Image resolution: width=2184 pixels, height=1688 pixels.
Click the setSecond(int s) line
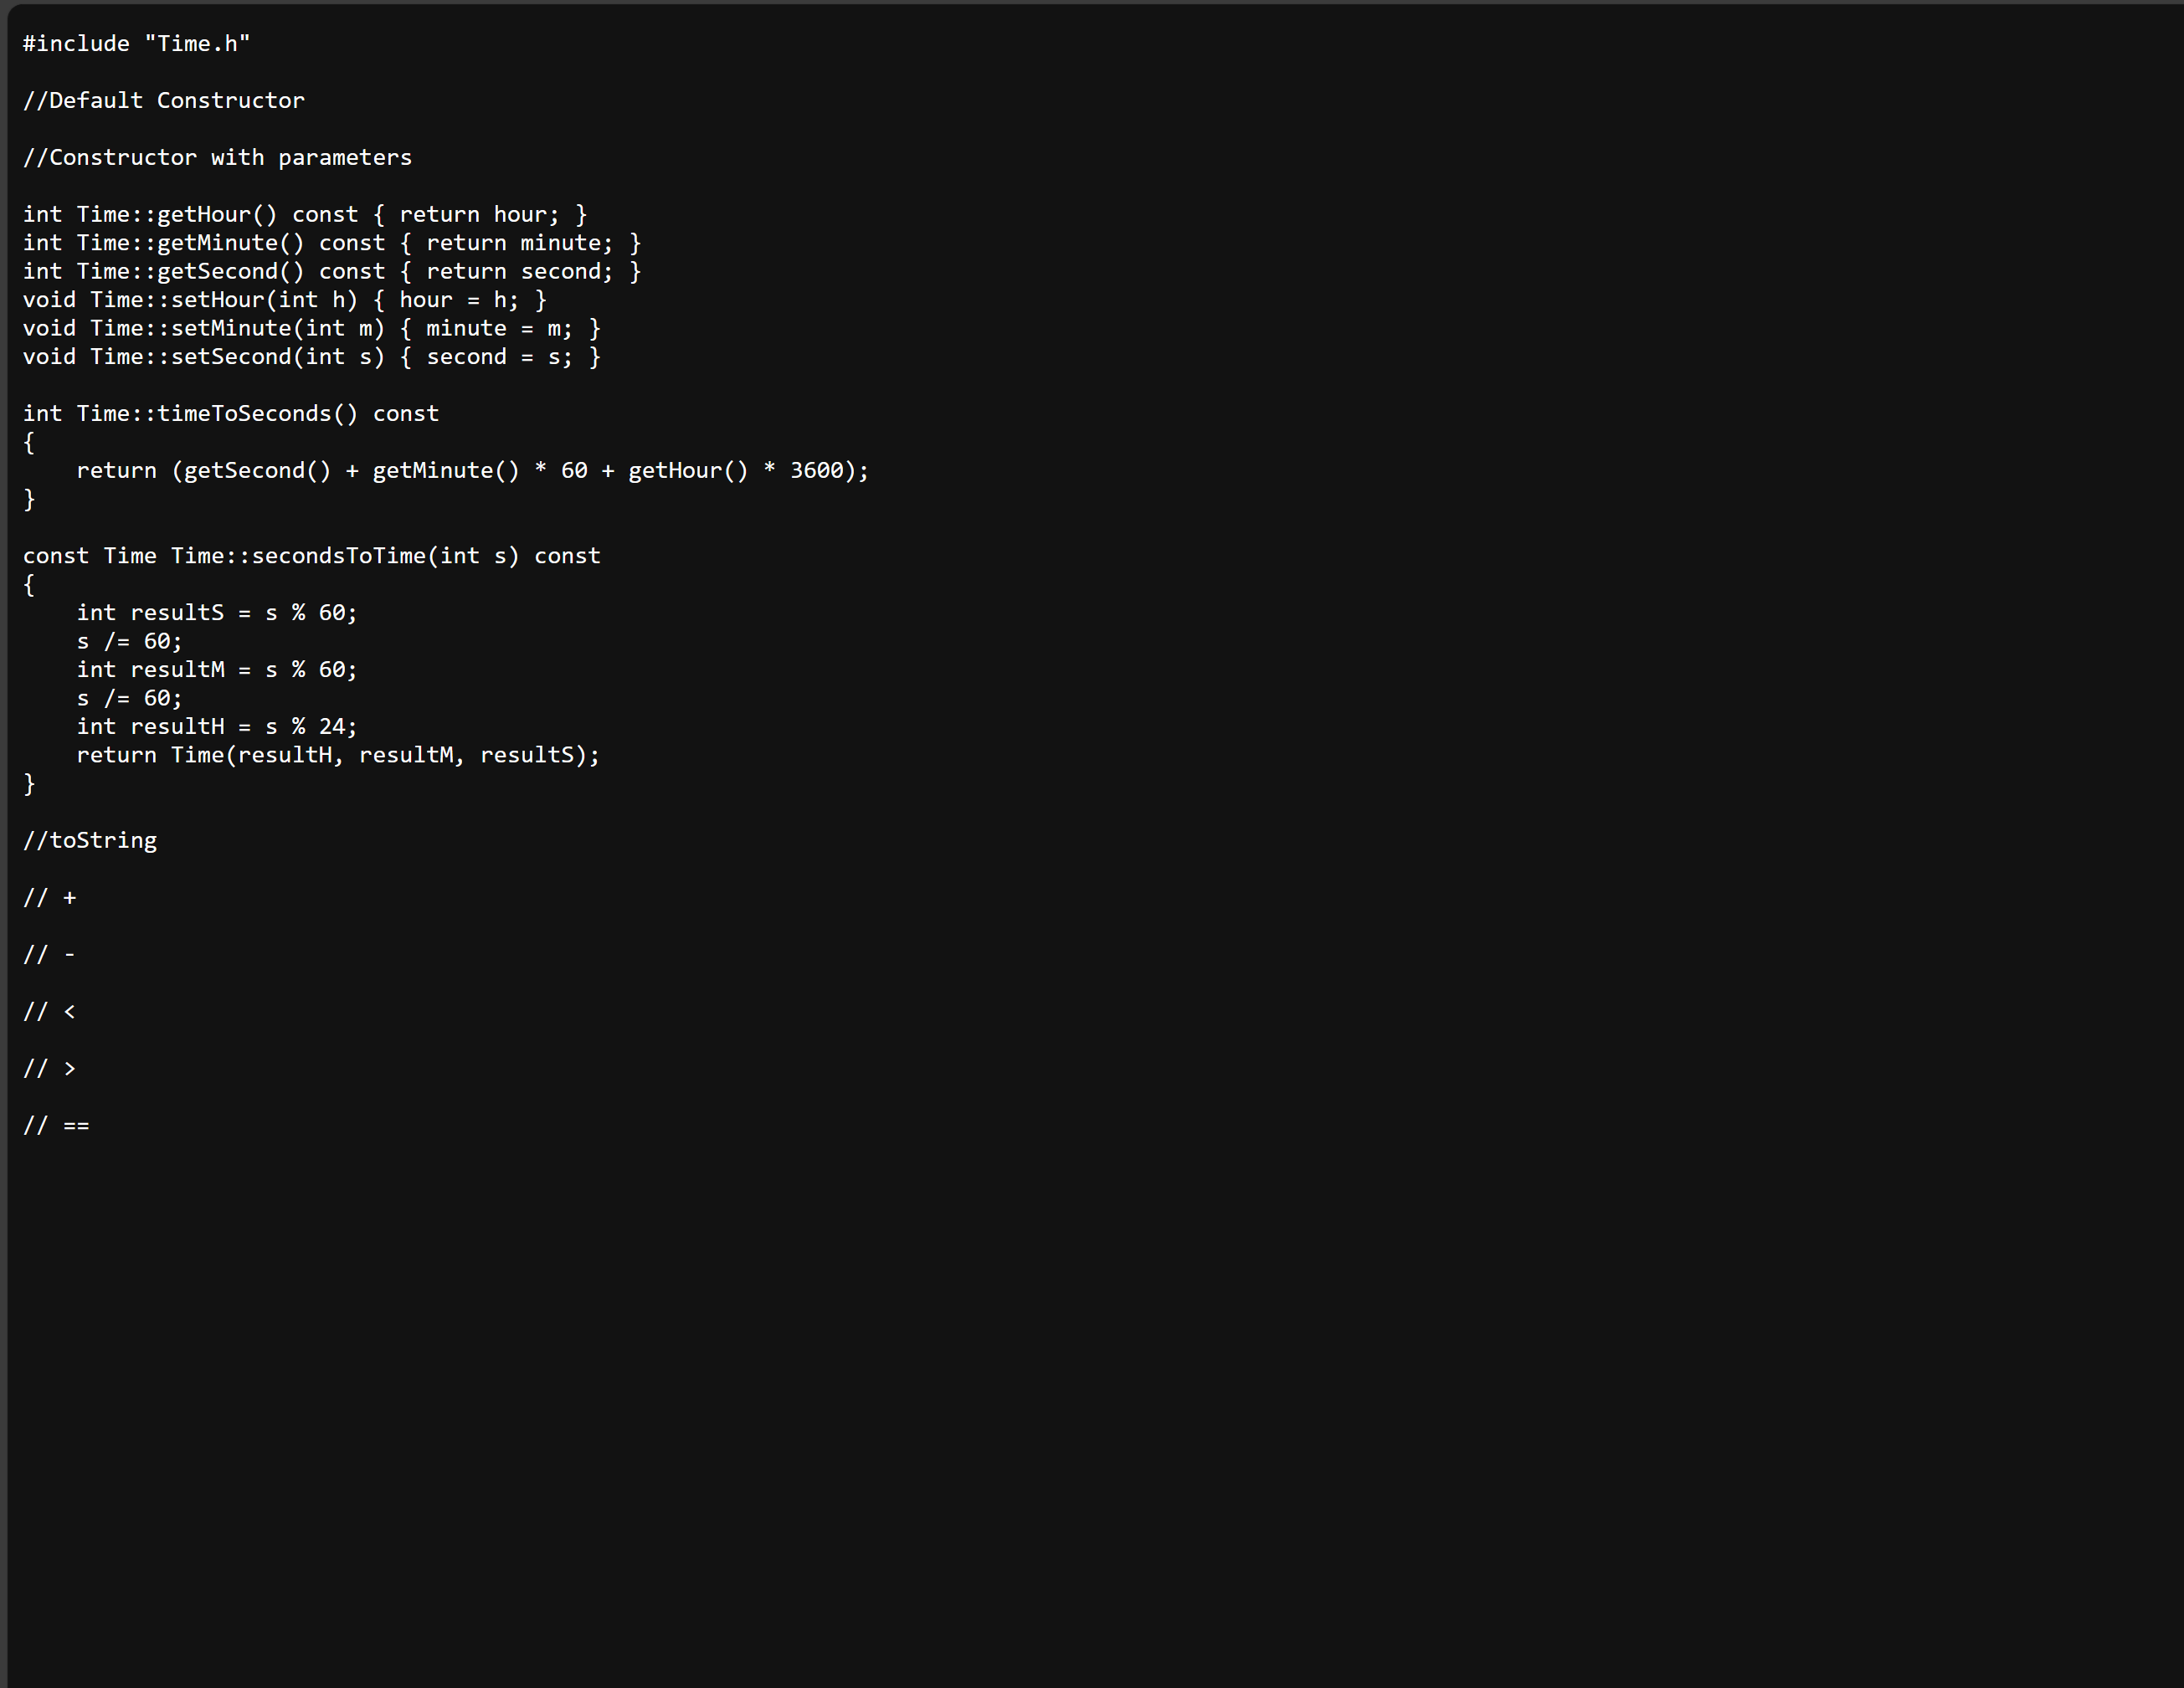[x=312, y=357]
